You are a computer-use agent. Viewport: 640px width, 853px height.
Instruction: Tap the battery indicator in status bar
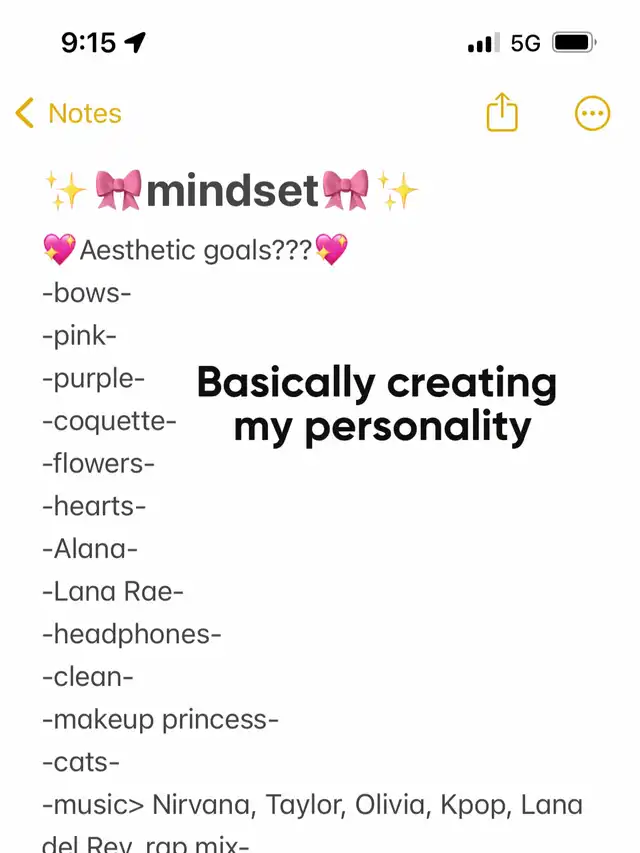coord(574,42)
